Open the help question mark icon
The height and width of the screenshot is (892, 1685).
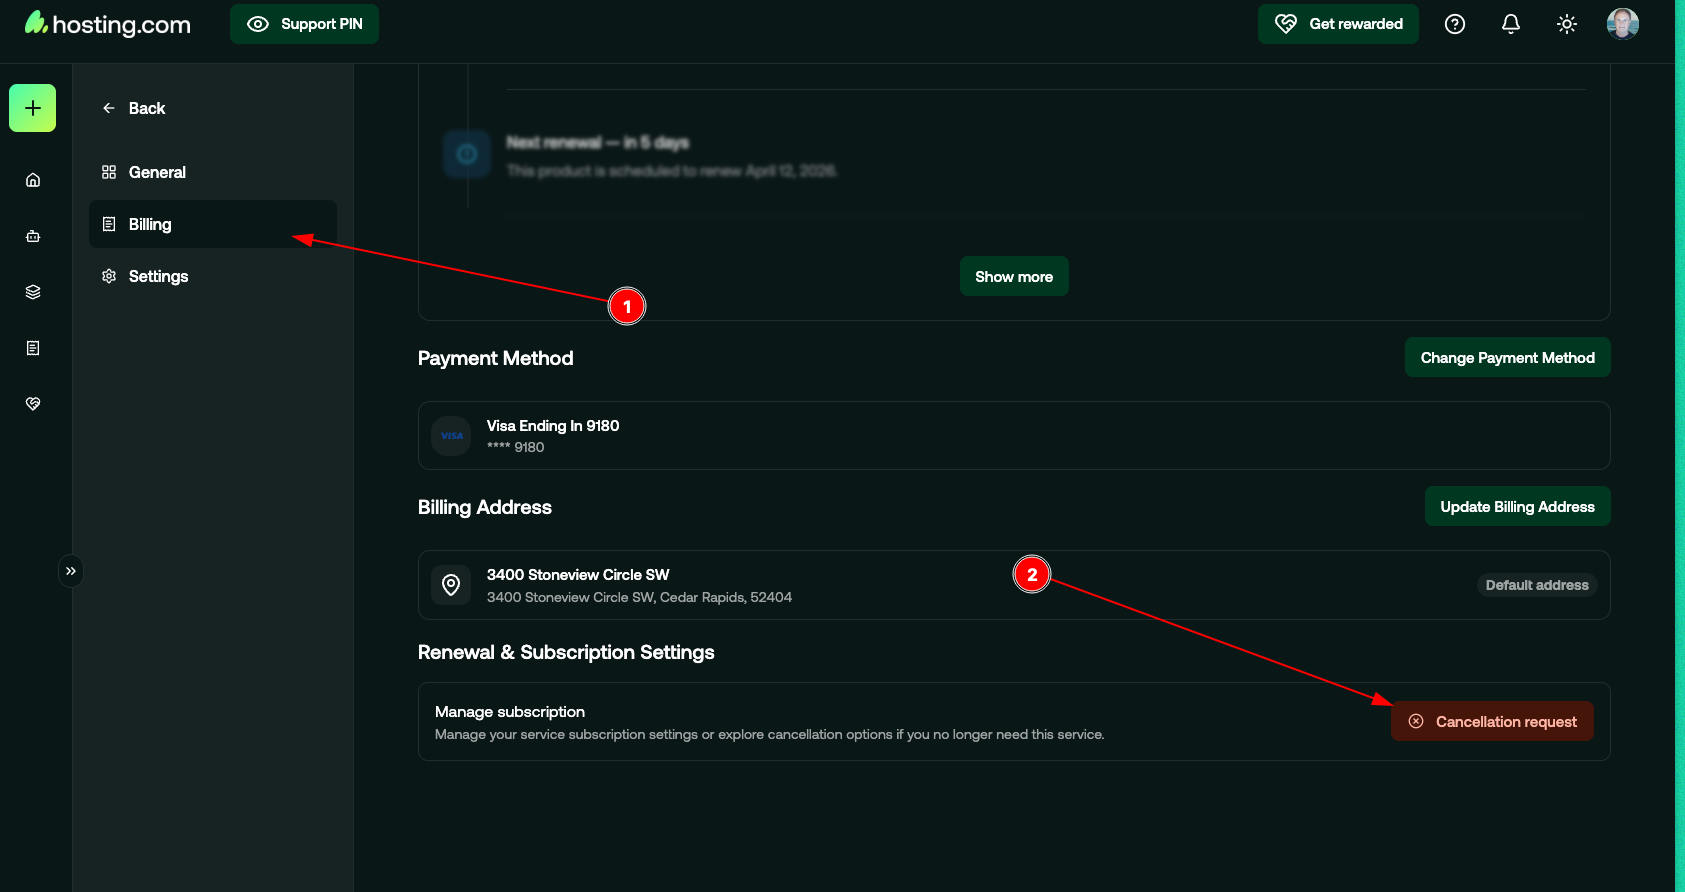tap(1455, 24)
